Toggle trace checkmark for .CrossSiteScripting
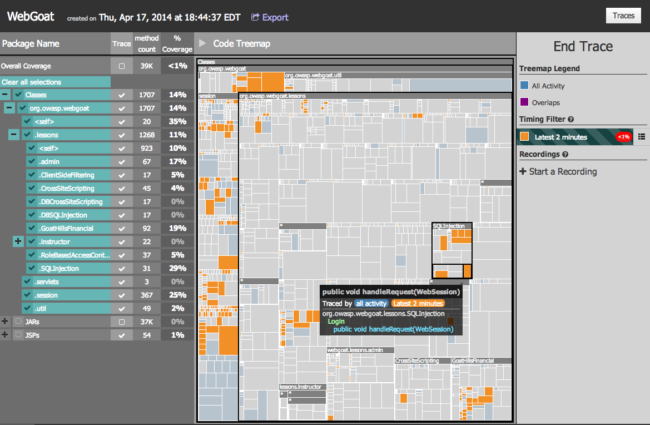 tap(121, 188)
